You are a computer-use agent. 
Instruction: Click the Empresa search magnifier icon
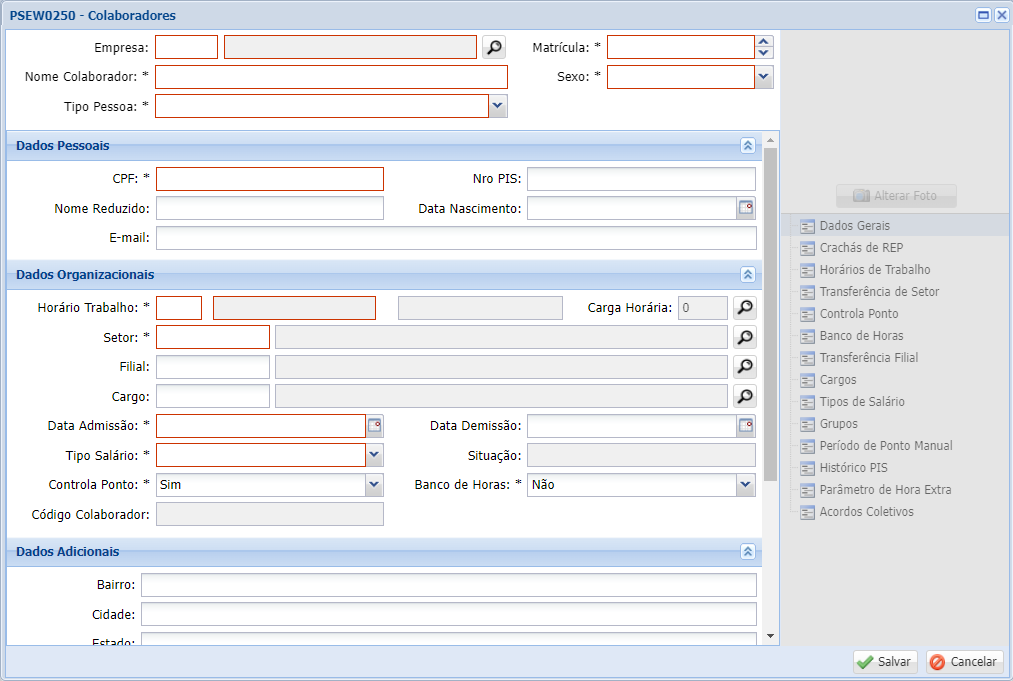494,47
